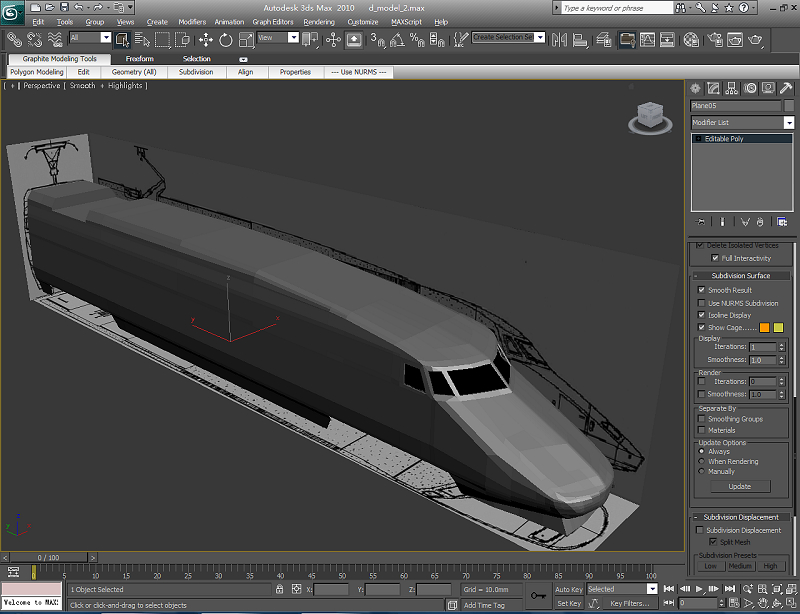Uncheck Isoline Display option
800x614 pixels.
pyautogui.click(x=702, y=315)
